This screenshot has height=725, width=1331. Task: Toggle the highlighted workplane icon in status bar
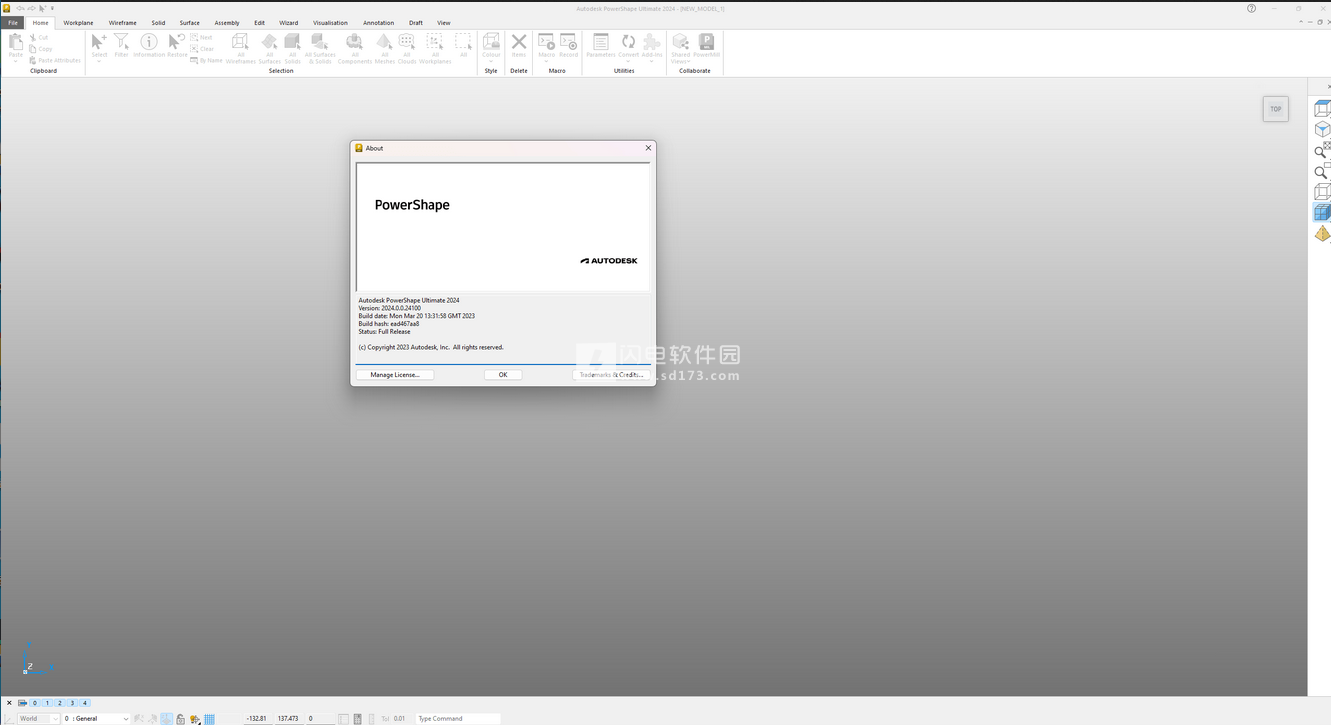point(166,719)
